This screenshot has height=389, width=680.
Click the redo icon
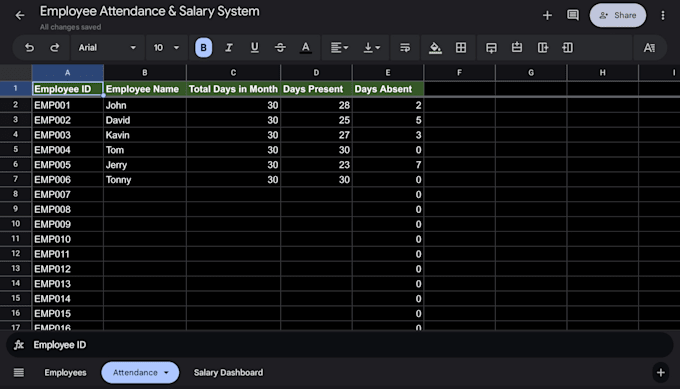pos(55,48)
